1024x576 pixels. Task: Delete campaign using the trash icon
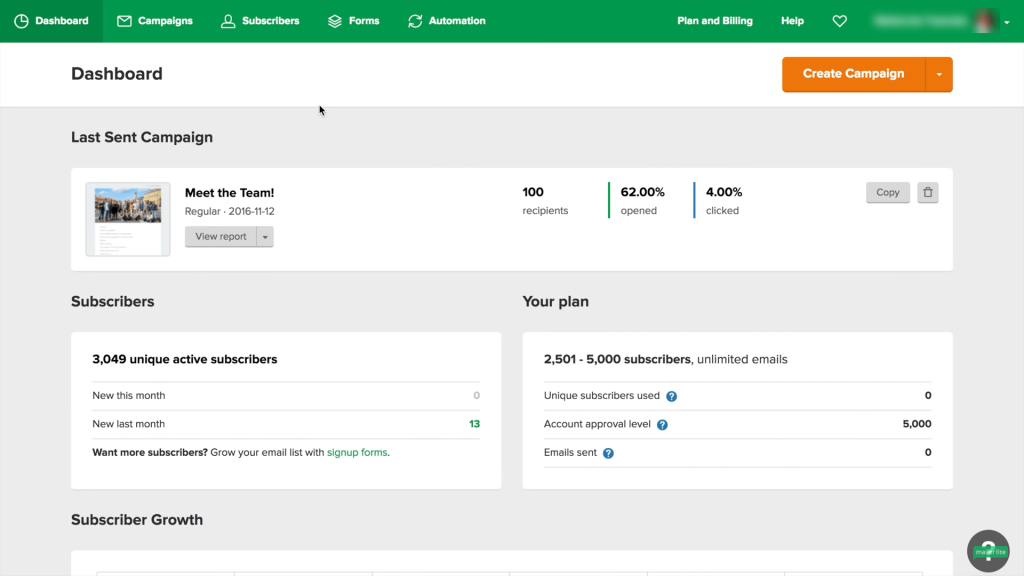tap(928, 193)
